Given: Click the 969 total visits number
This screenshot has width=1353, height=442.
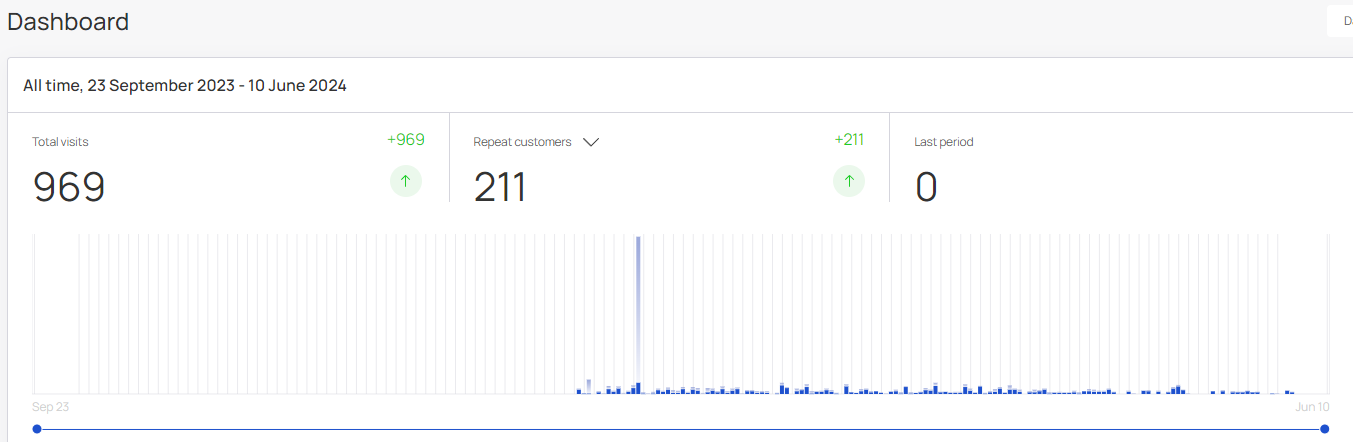Looking at the screenshot, I should 69,187.
